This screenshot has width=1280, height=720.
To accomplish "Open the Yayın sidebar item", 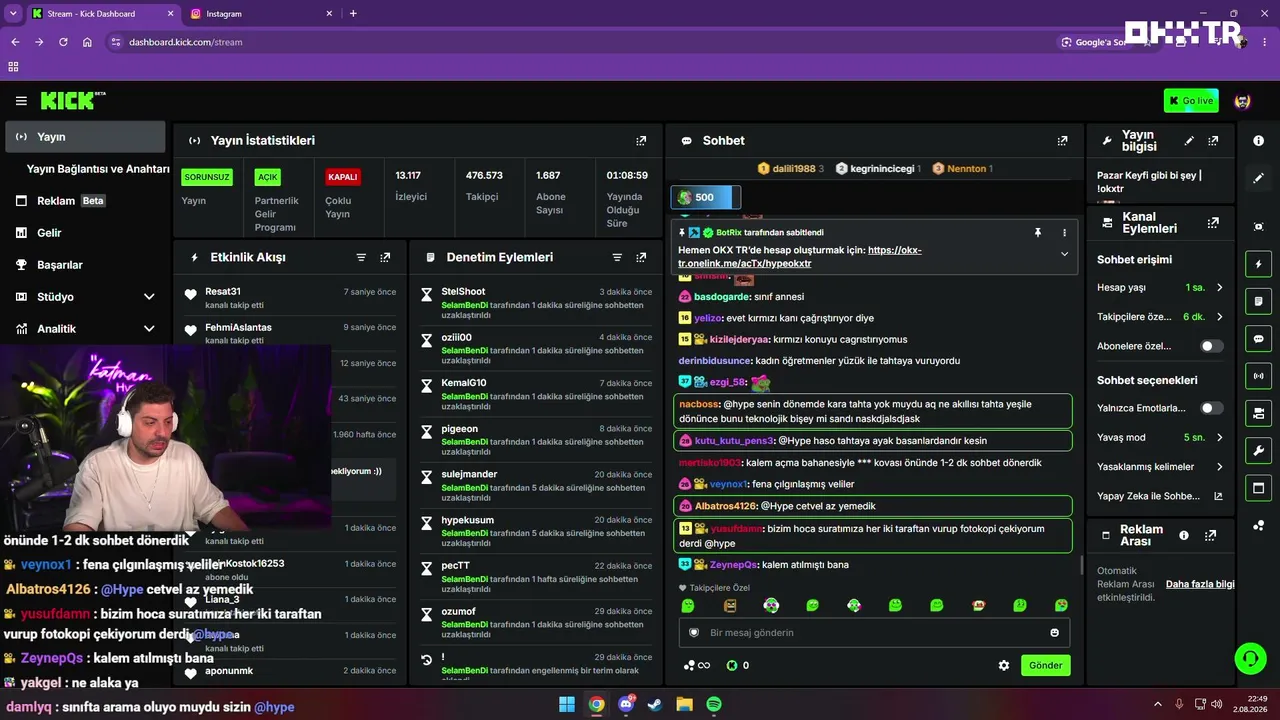I will pos(86,137).
